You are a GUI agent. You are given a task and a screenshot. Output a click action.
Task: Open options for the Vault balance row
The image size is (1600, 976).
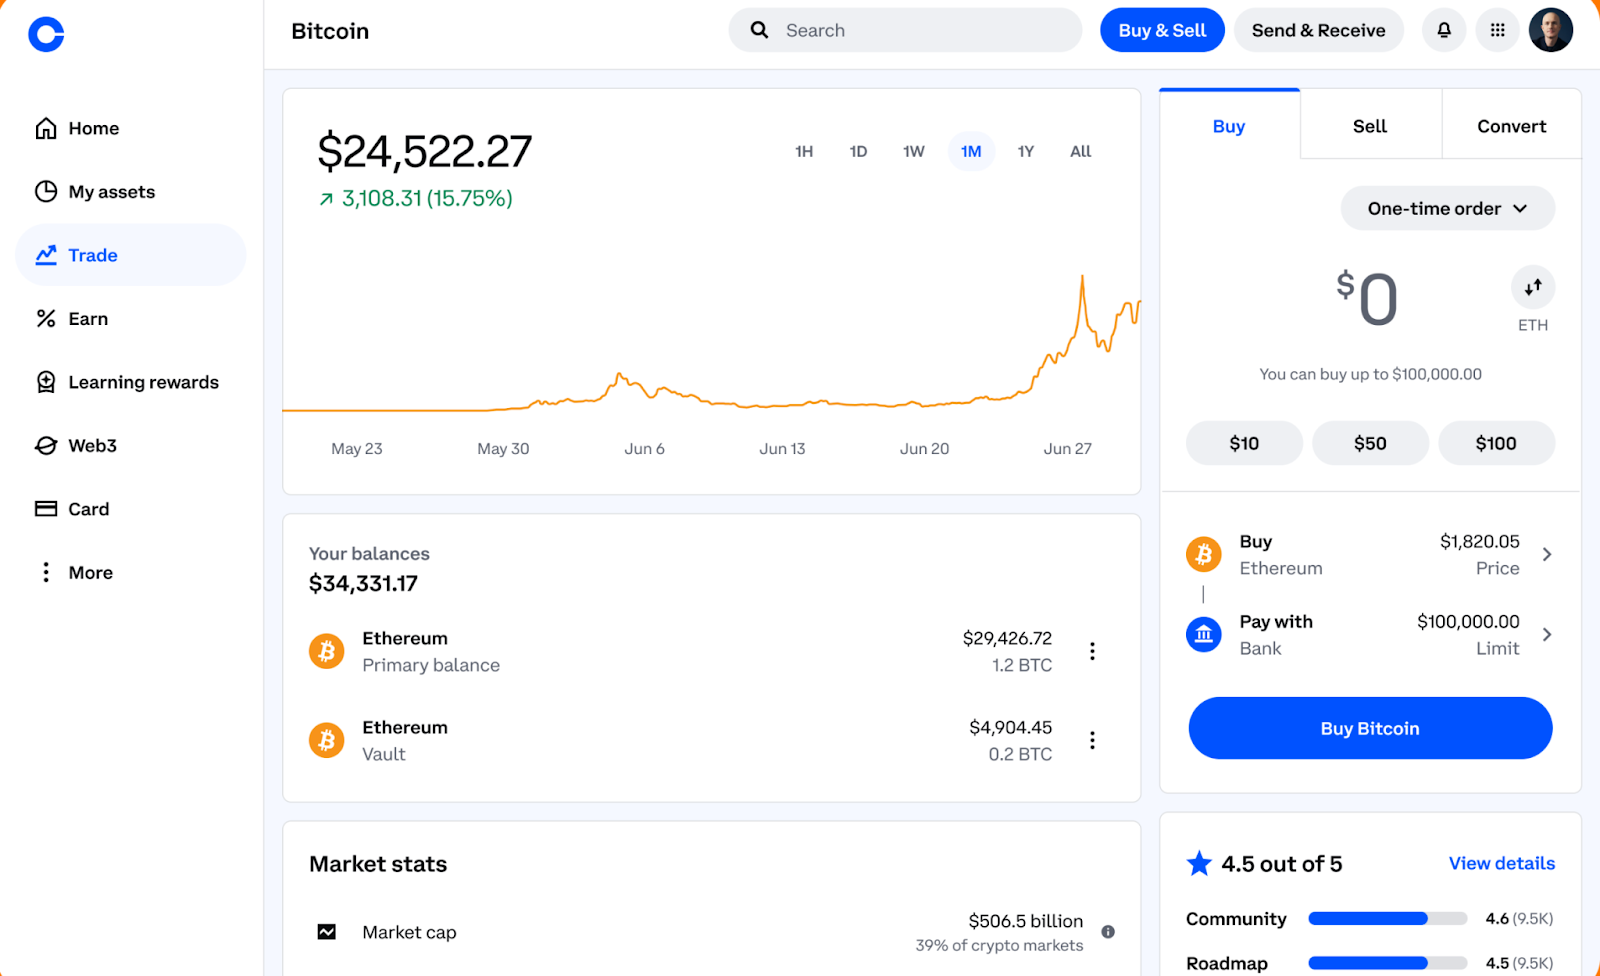click(x=1092, y=740)
